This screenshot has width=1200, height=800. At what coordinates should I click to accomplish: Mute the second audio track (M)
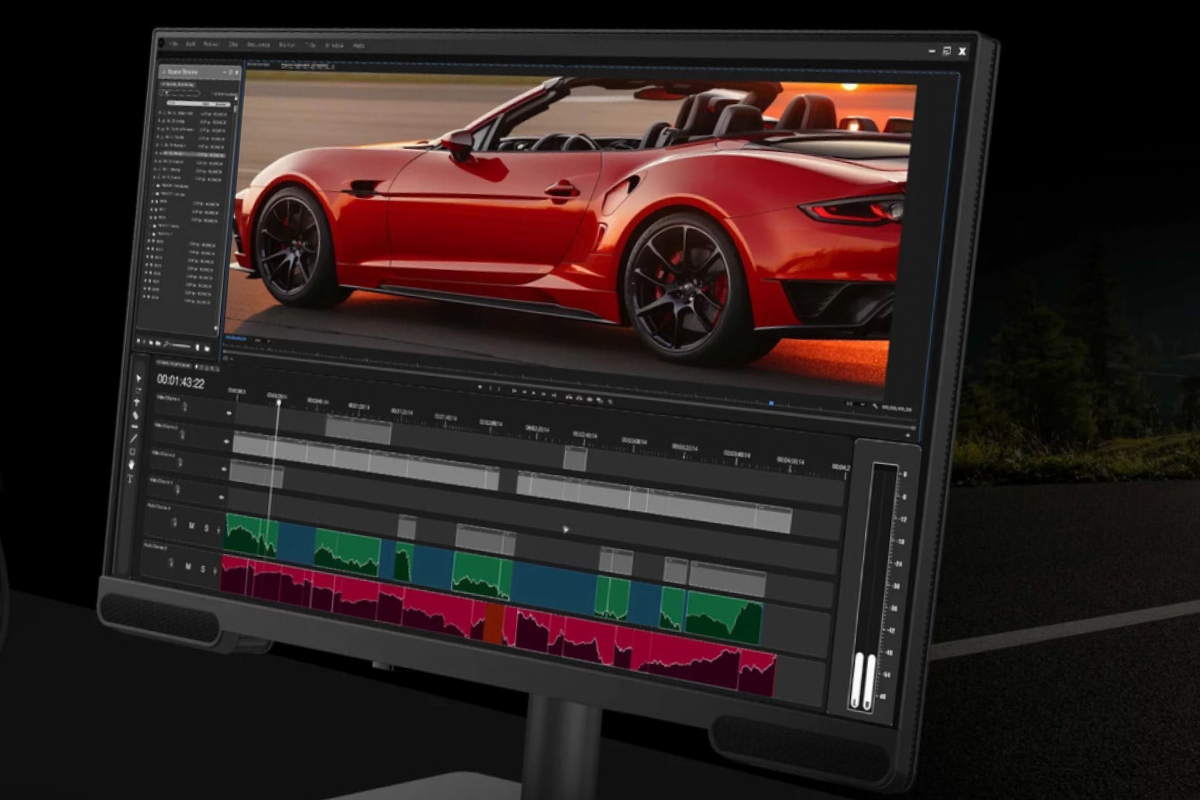coord(187,567)
